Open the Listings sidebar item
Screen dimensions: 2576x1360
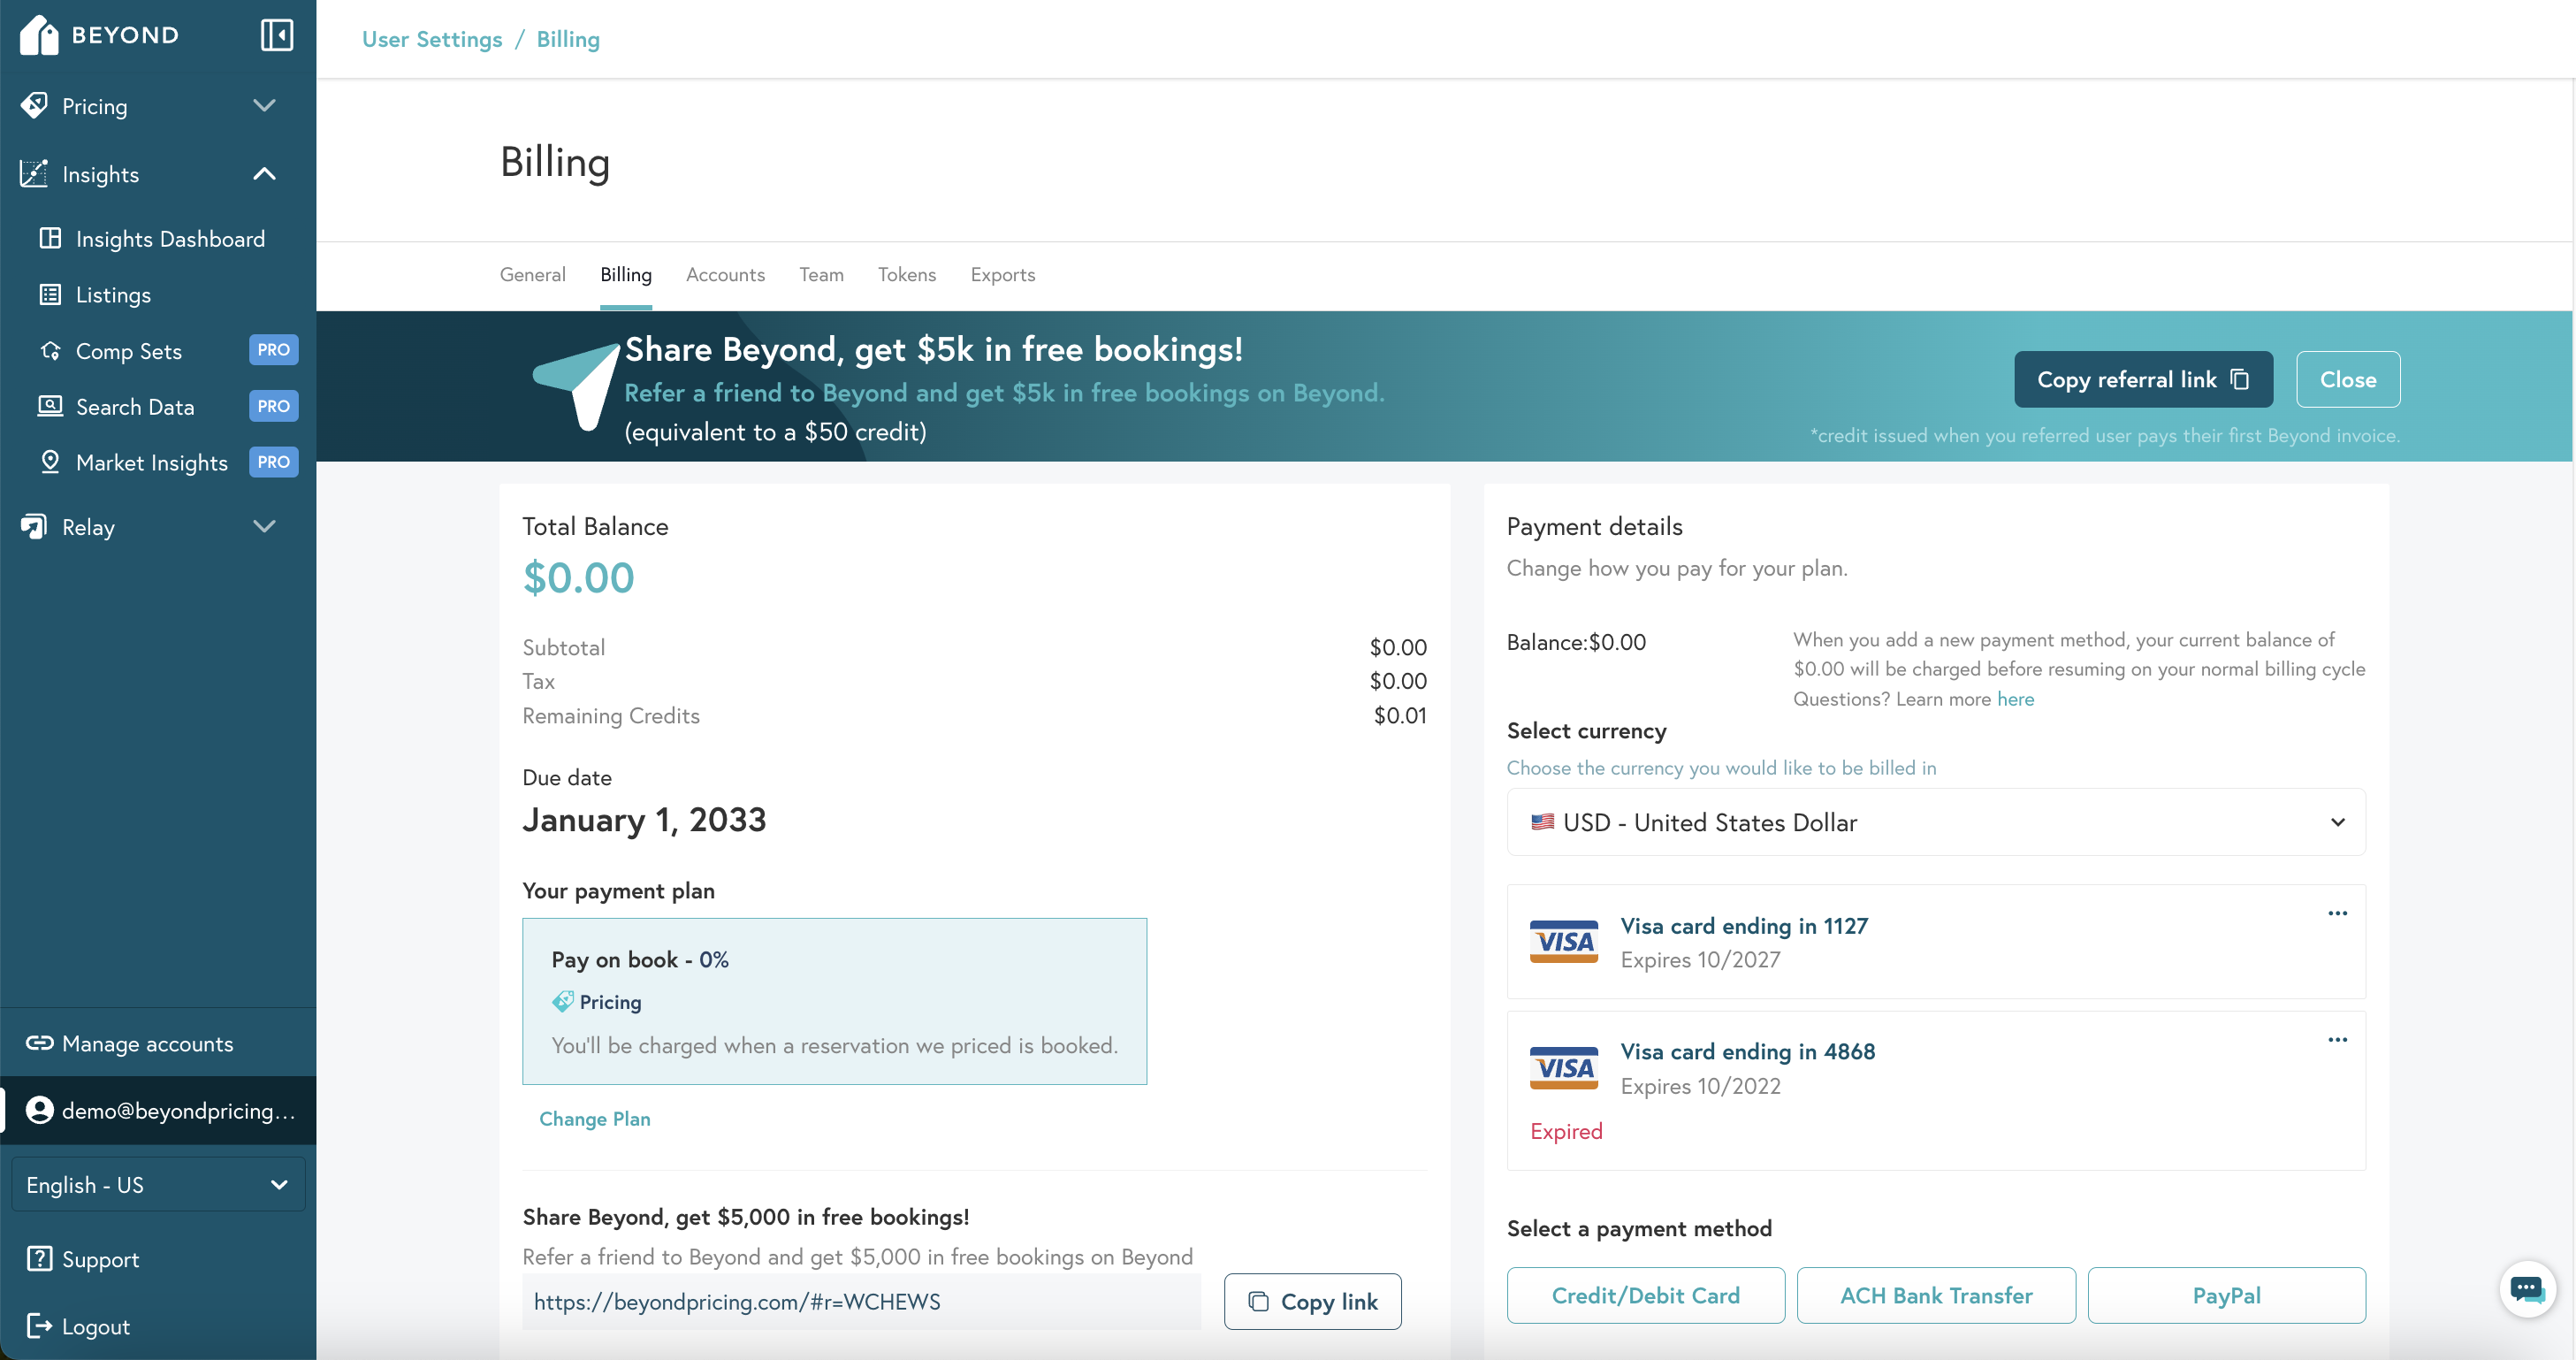(x=113, y=295)
